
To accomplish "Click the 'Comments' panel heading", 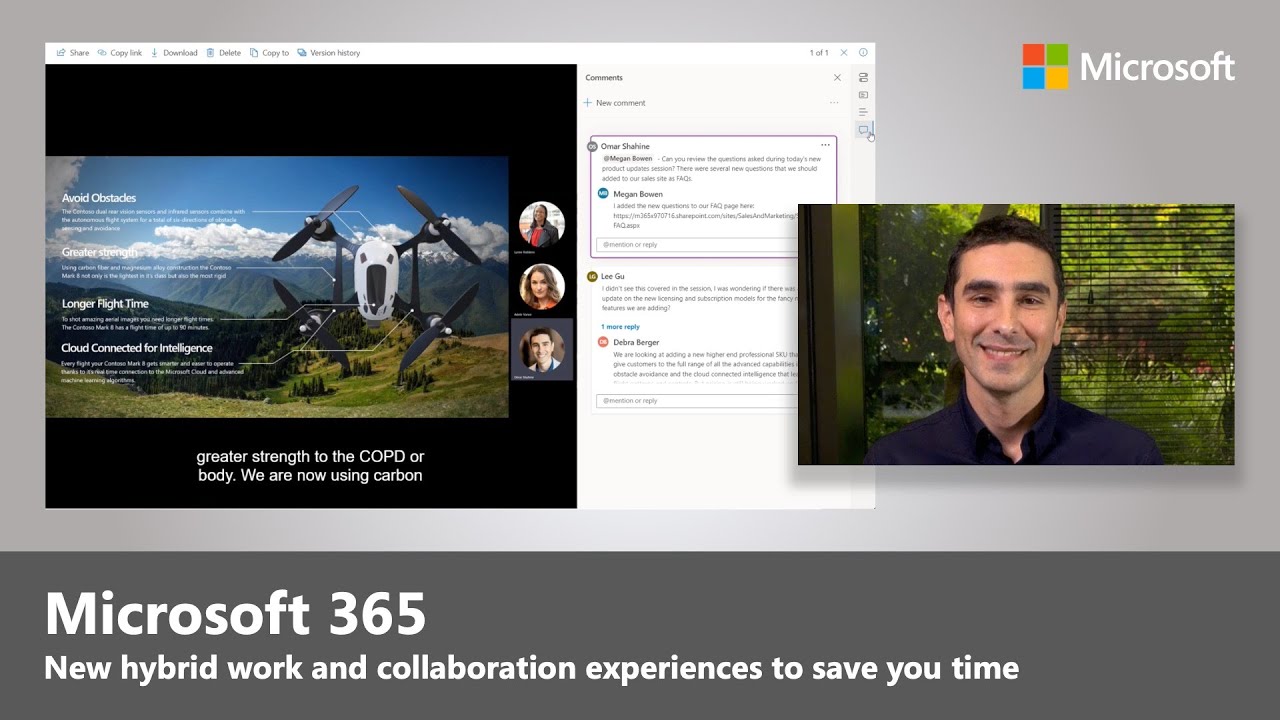I will click(604, 77).
